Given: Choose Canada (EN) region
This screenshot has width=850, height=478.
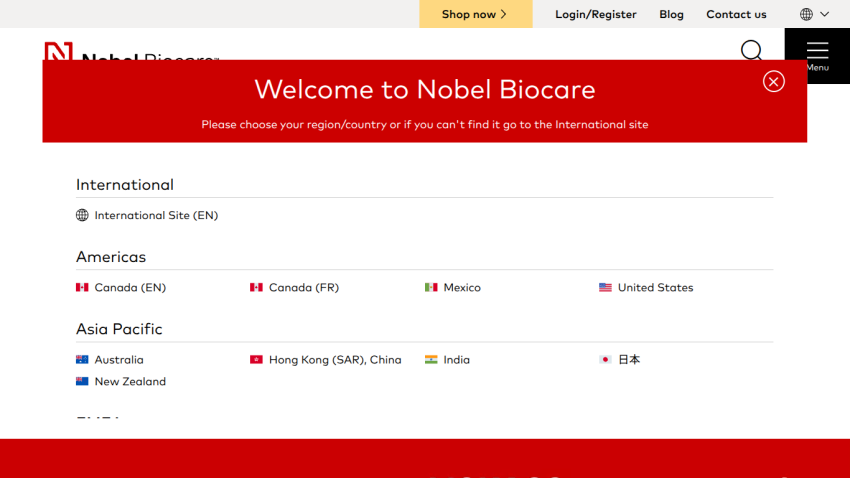Looking at the screenshot, I should point(130,287).
